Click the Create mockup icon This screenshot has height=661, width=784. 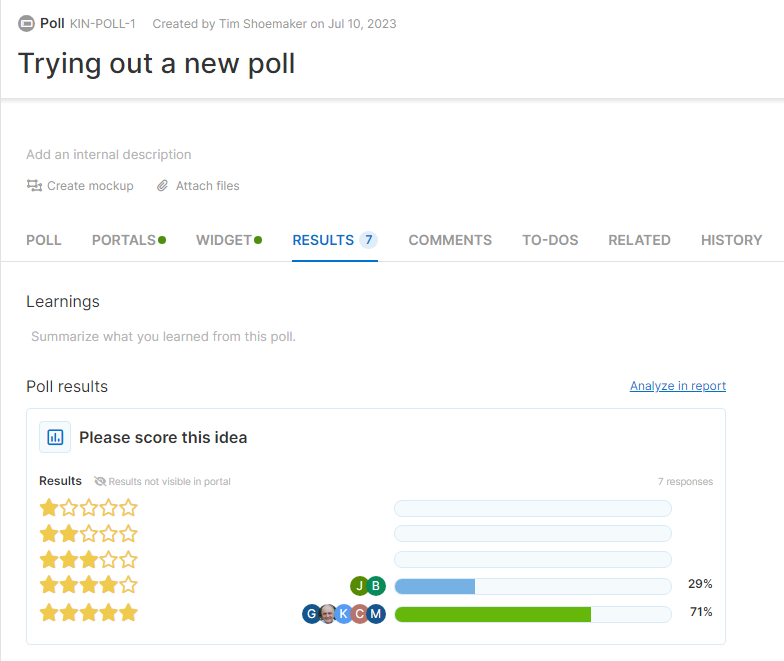(x=34, y=186)
